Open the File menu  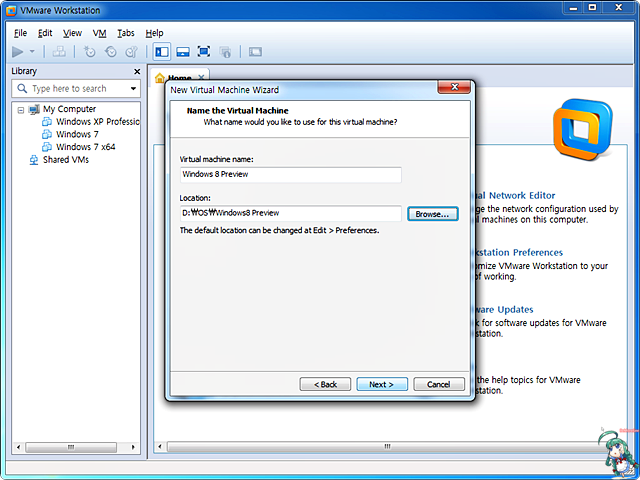click(20, 33)
